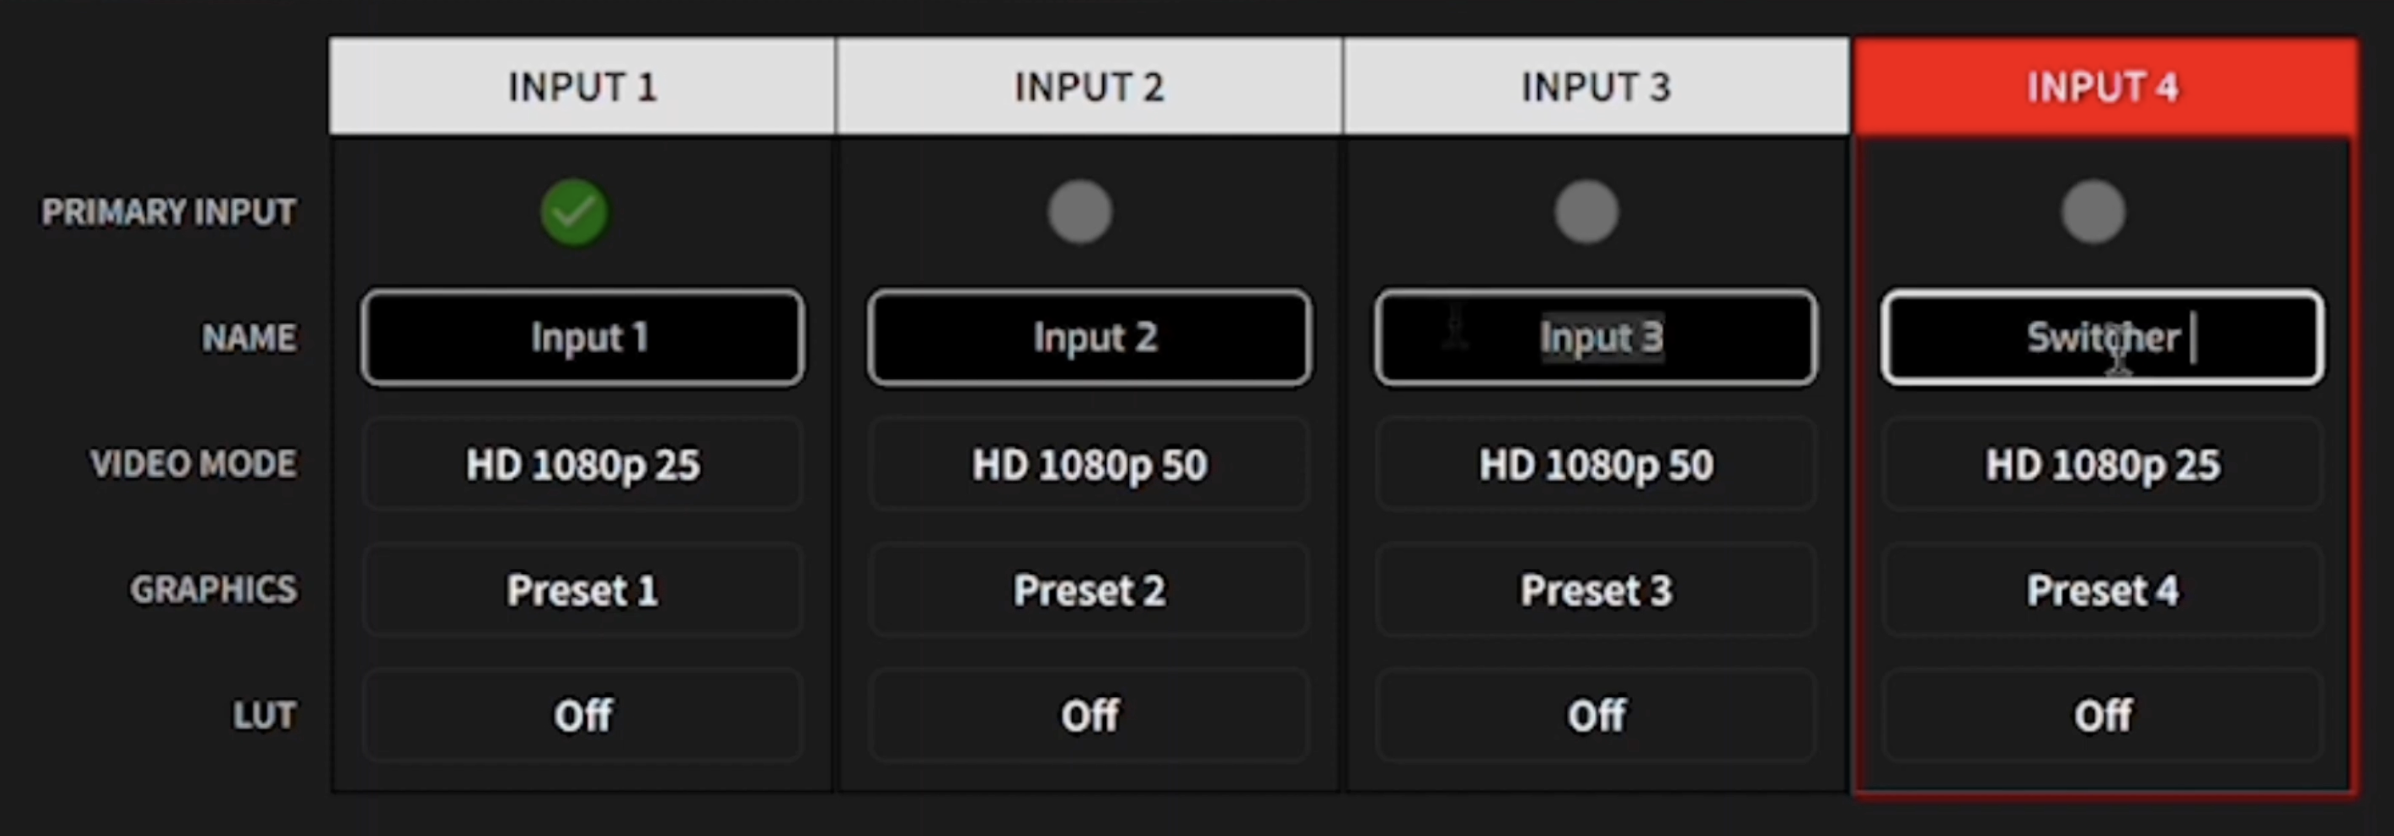Click the highlighted Input 3 name field
Screen dimensions: 2394x836
pos(1596,338)
